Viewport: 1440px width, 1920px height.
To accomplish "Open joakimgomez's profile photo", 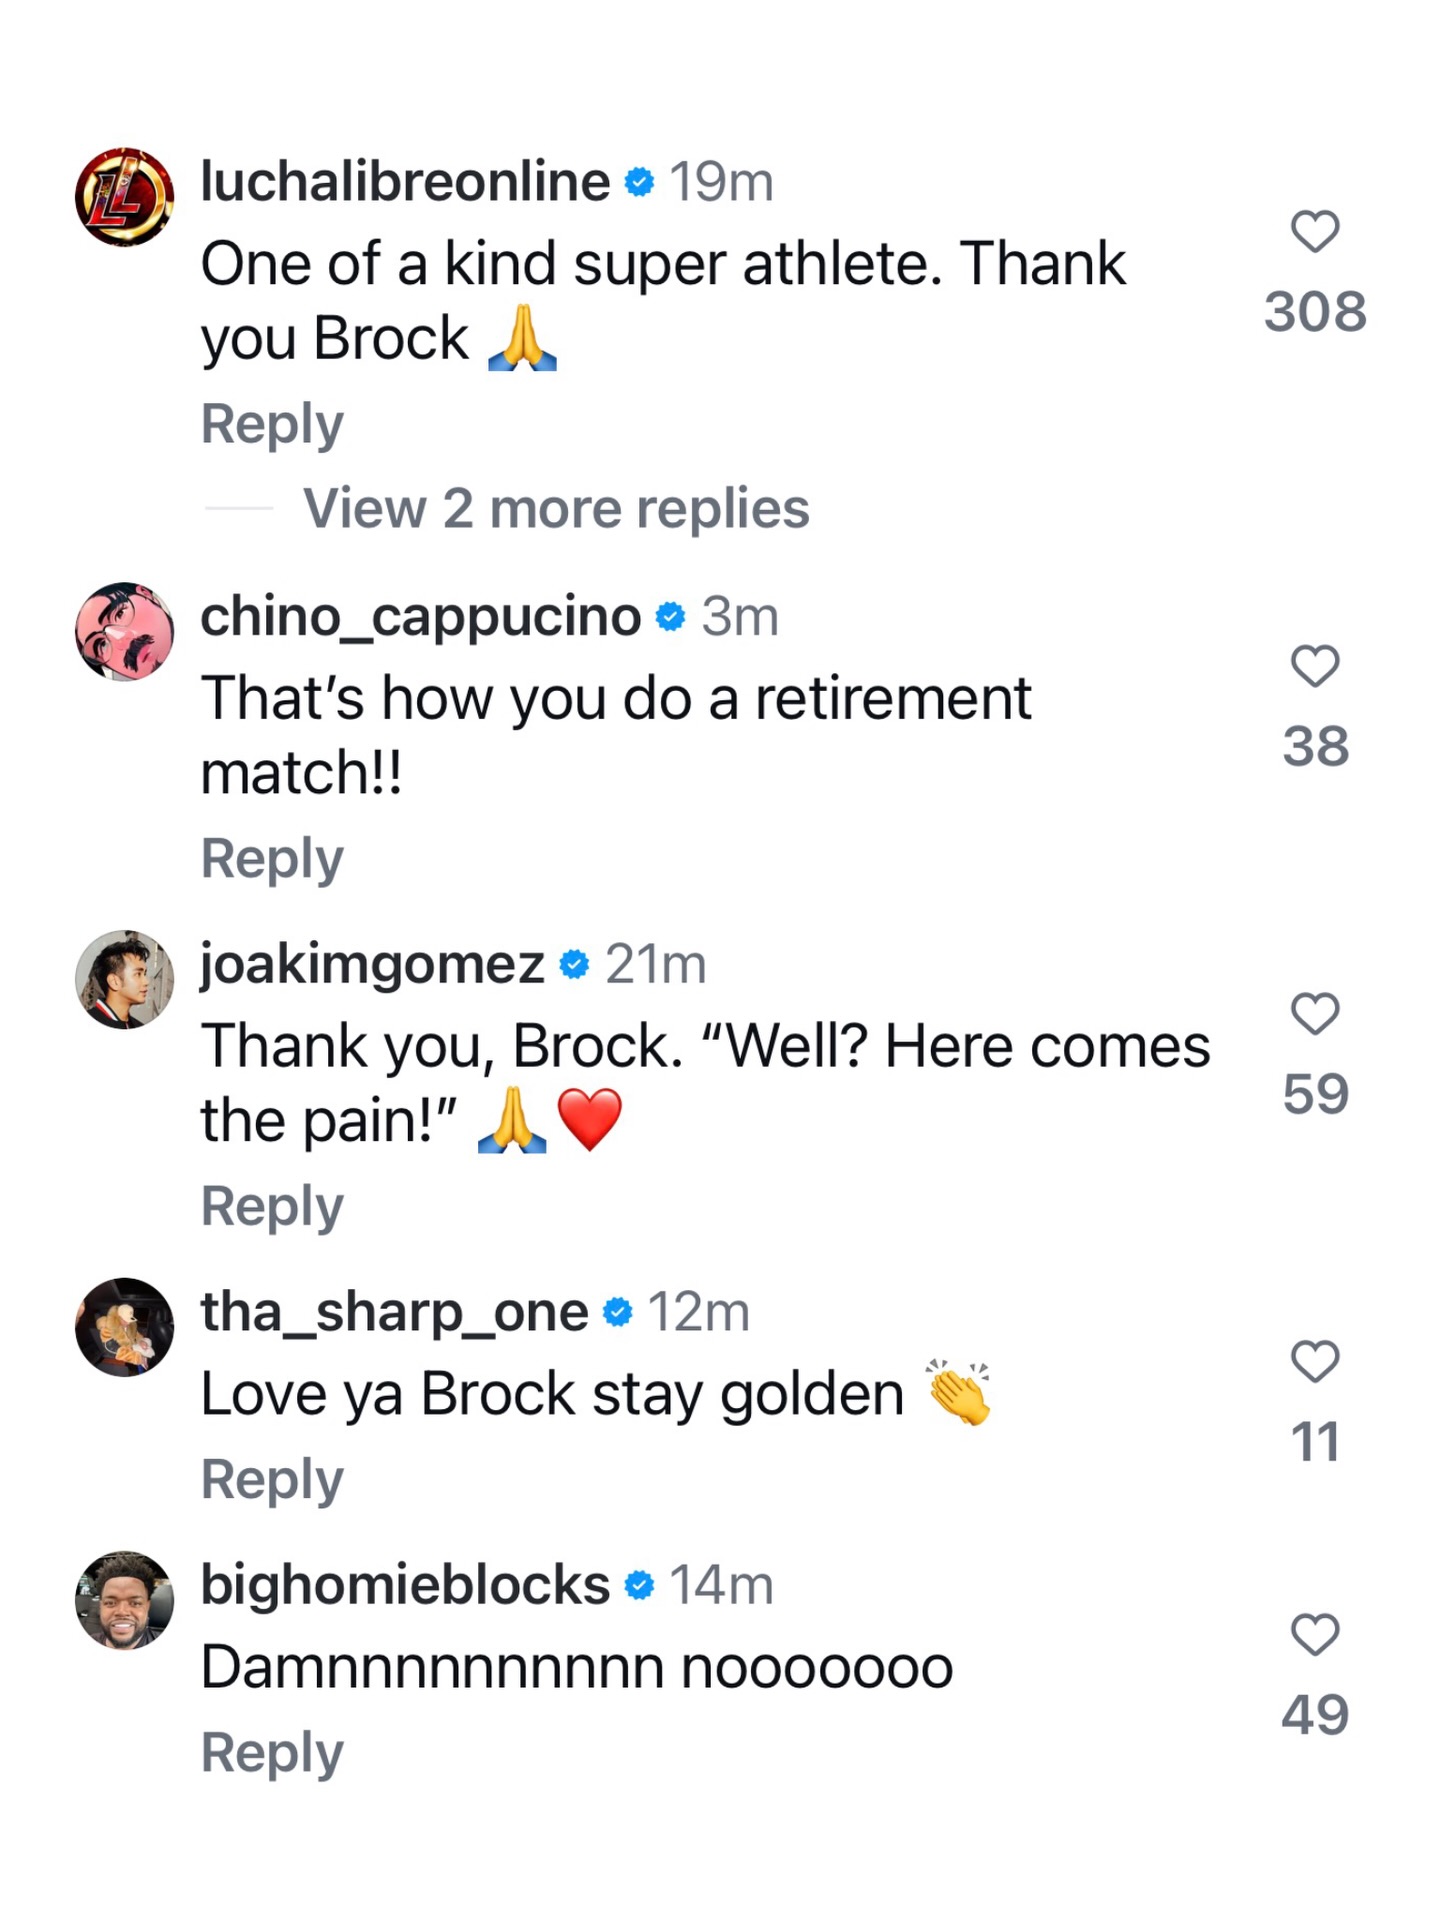I will click(x=124, y=979).
